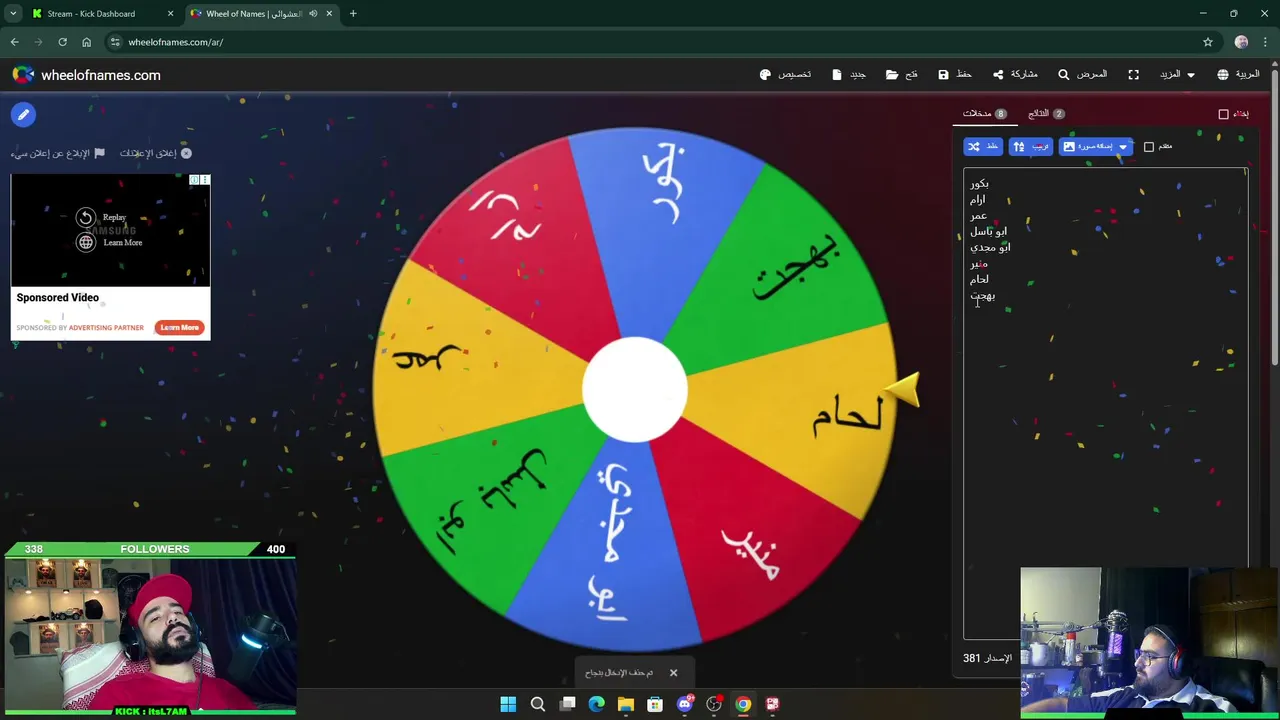Open Chrome three-dot menu
Image resolution: width=1280 pixels, height=720 pixels.
click(x=1265, y=42)
